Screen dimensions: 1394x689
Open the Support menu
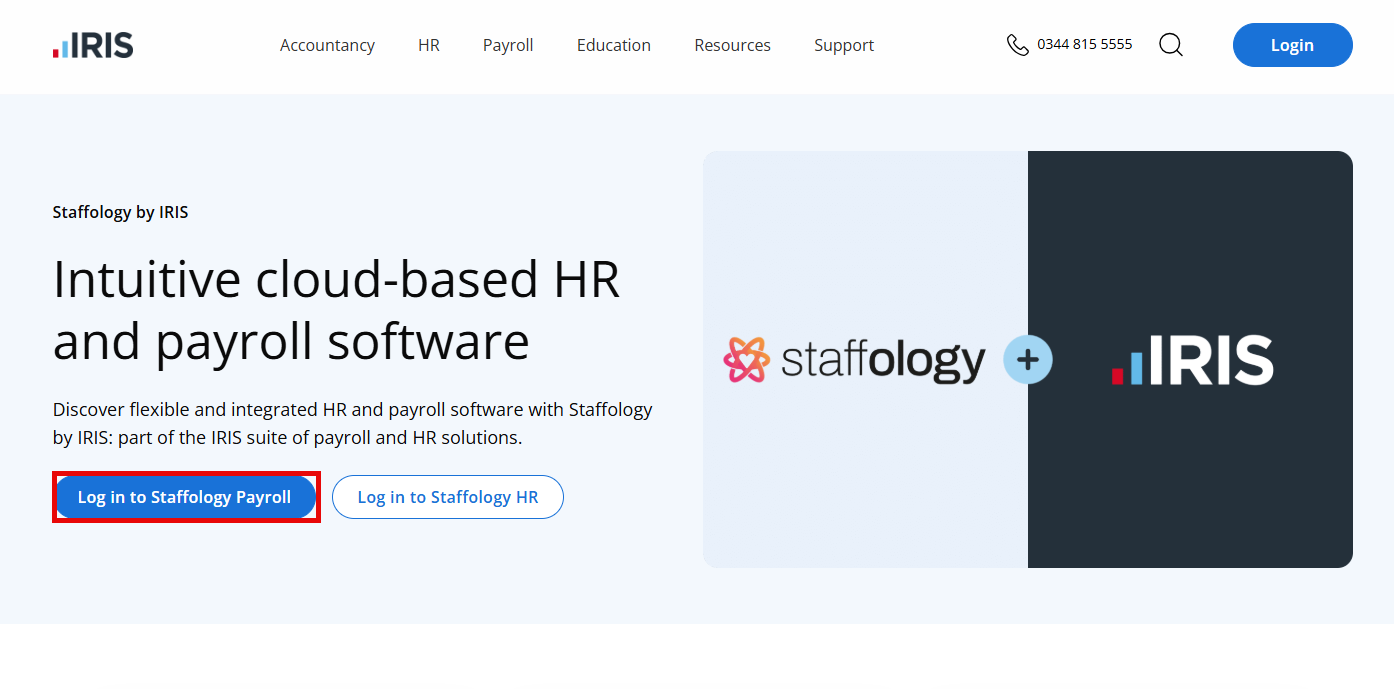(844, 45)
